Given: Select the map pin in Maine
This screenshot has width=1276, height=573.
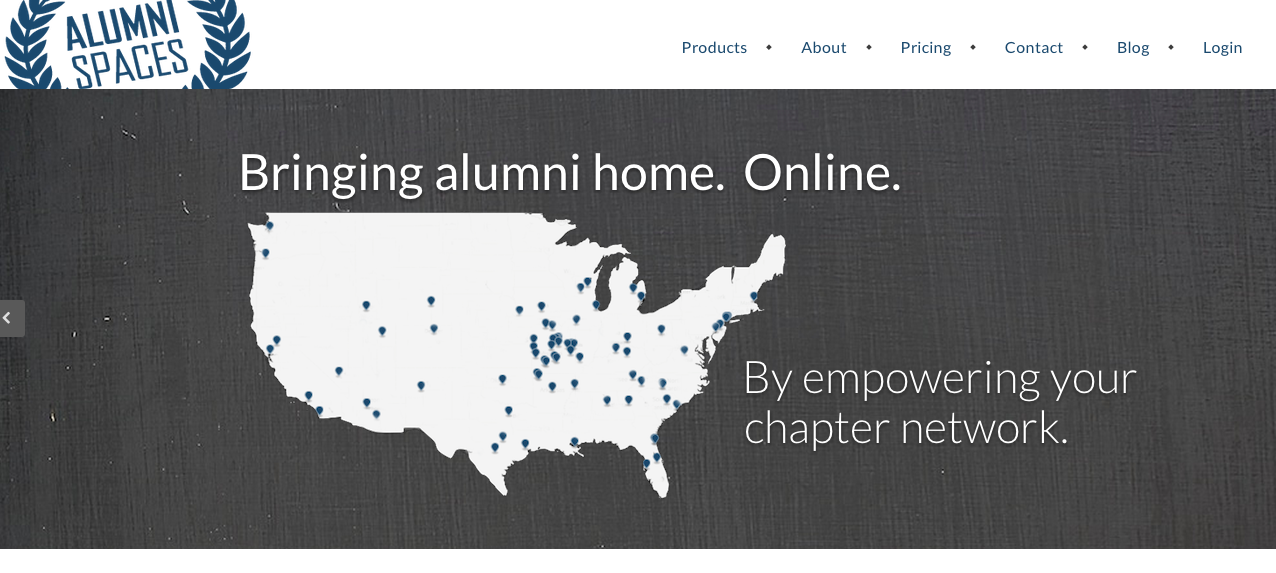Looking at the screenshot, I should 754,296.
